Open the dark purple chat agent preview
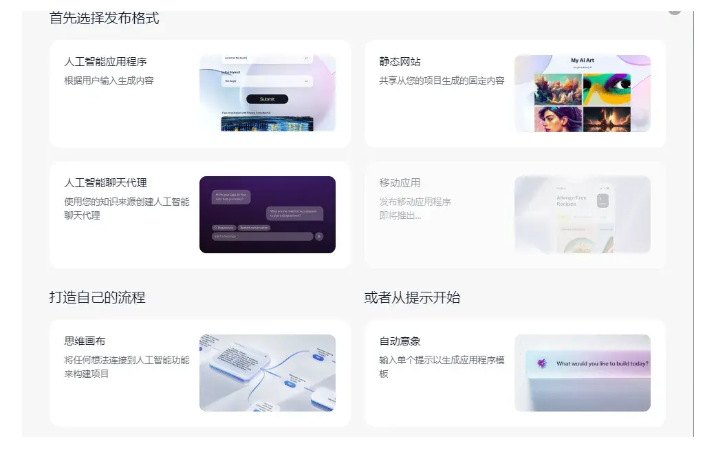Screen dimensions: 726x457 coord(267,214)
